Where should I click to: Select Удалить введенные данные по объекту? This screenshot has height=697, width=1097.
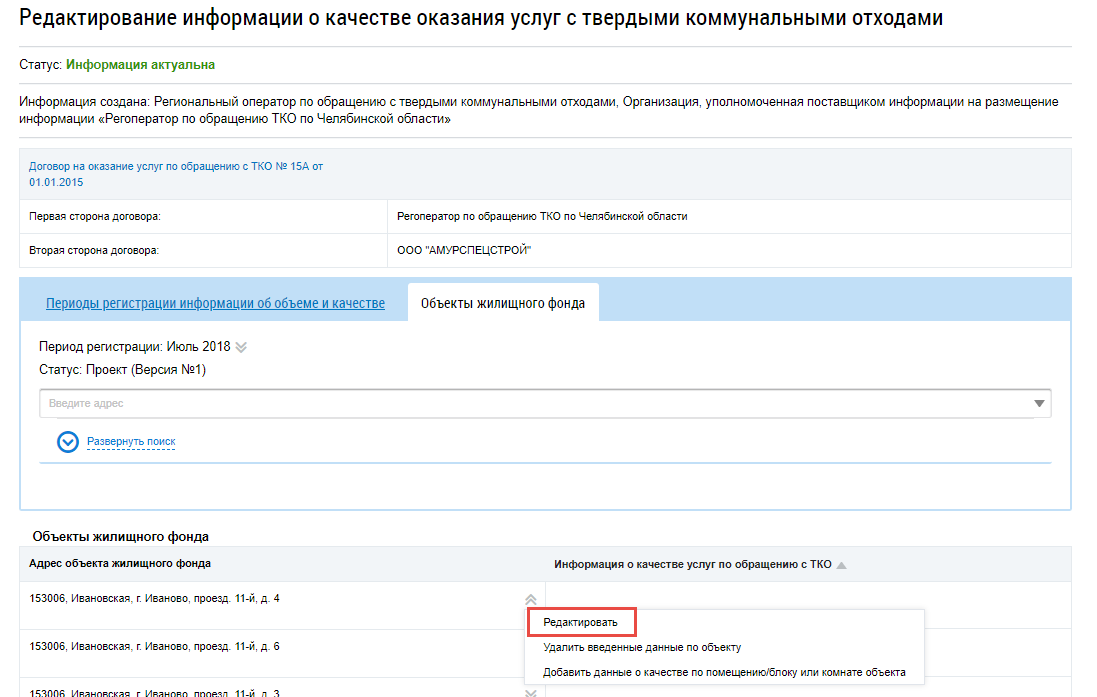pyautogui.click(x=641, y=647)
